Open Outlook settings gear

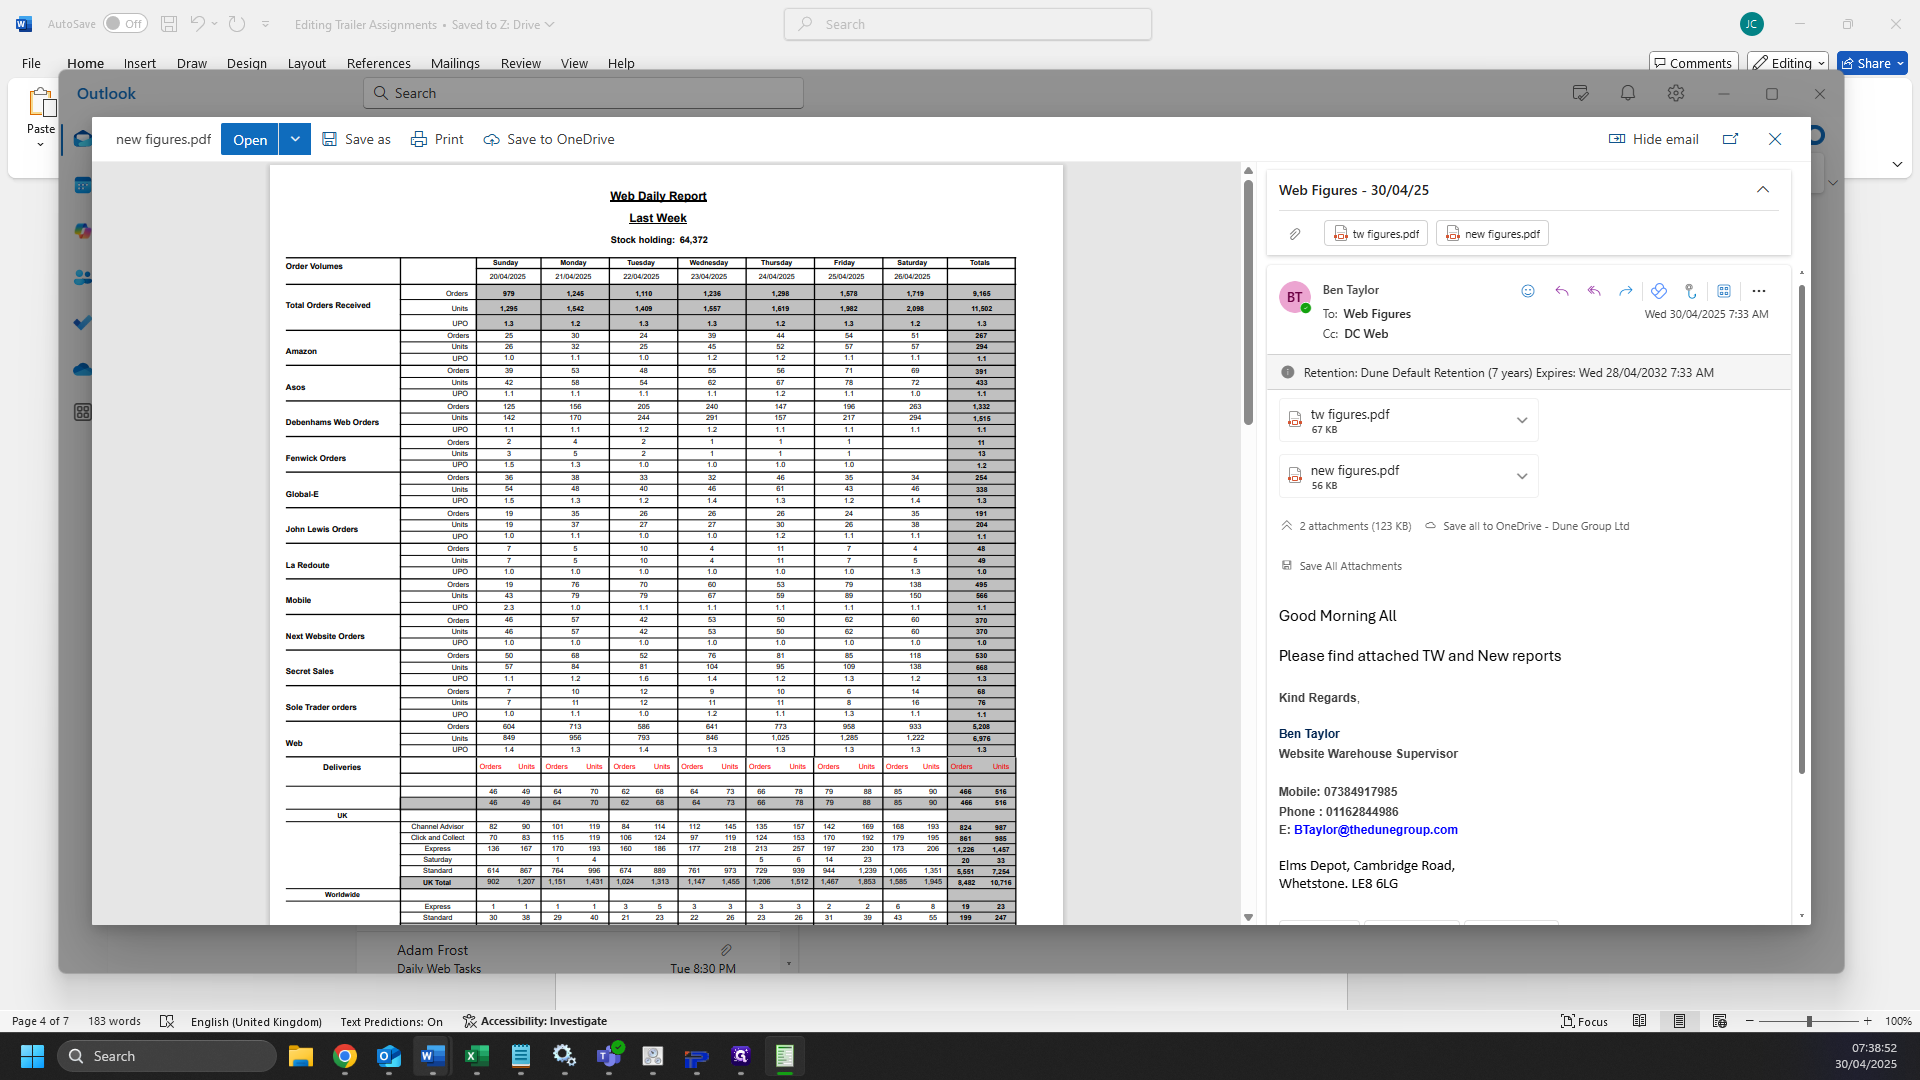pos(1676,93)
